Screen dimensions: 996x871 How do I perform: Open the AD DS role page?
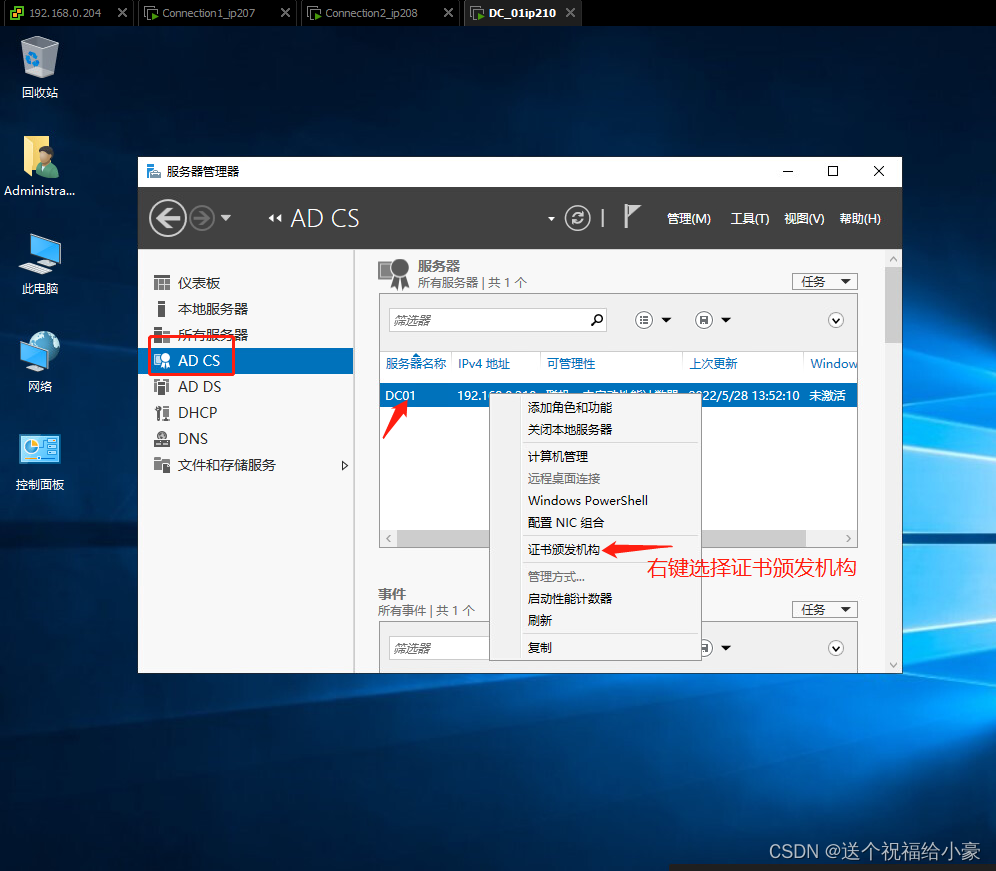(x=197, y=386)
